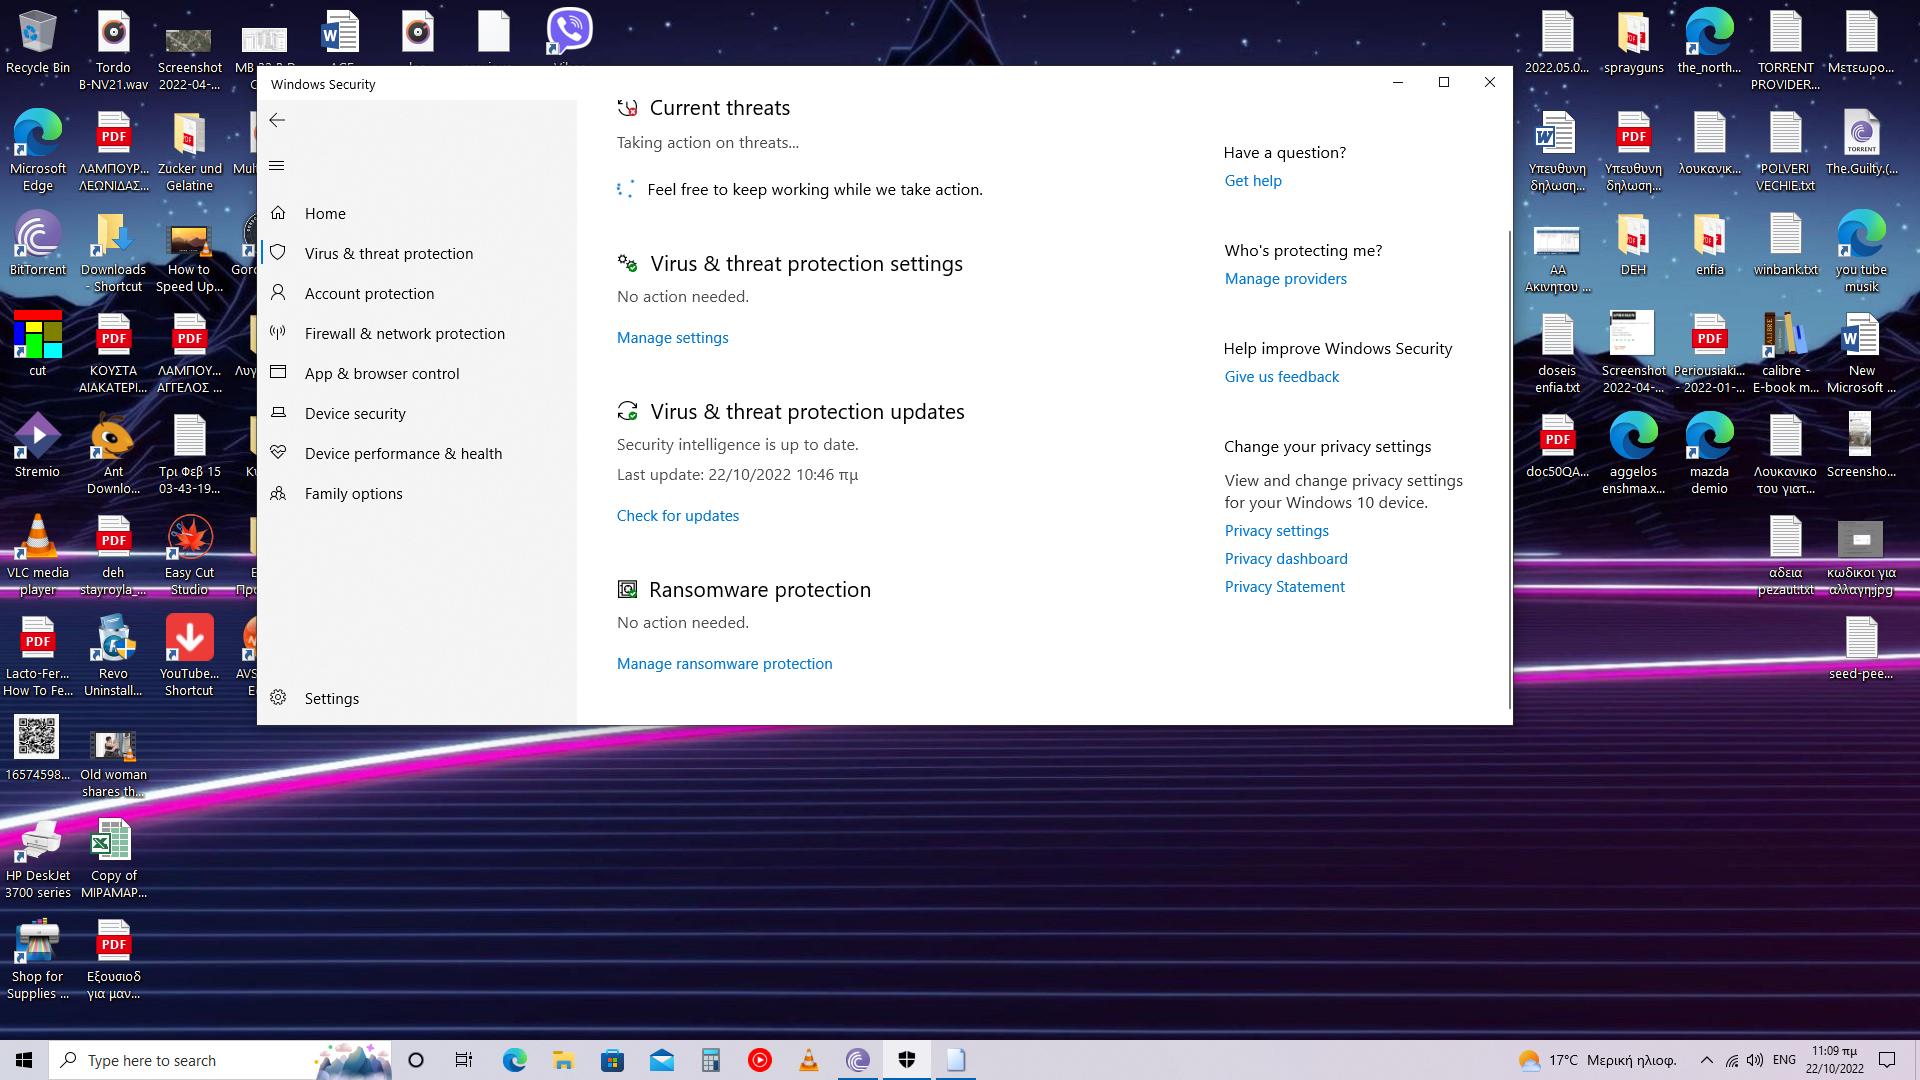Click the back arrow in Windows Security
This screenshot has width=1920, height=1080.
click(x=277, y=120)
